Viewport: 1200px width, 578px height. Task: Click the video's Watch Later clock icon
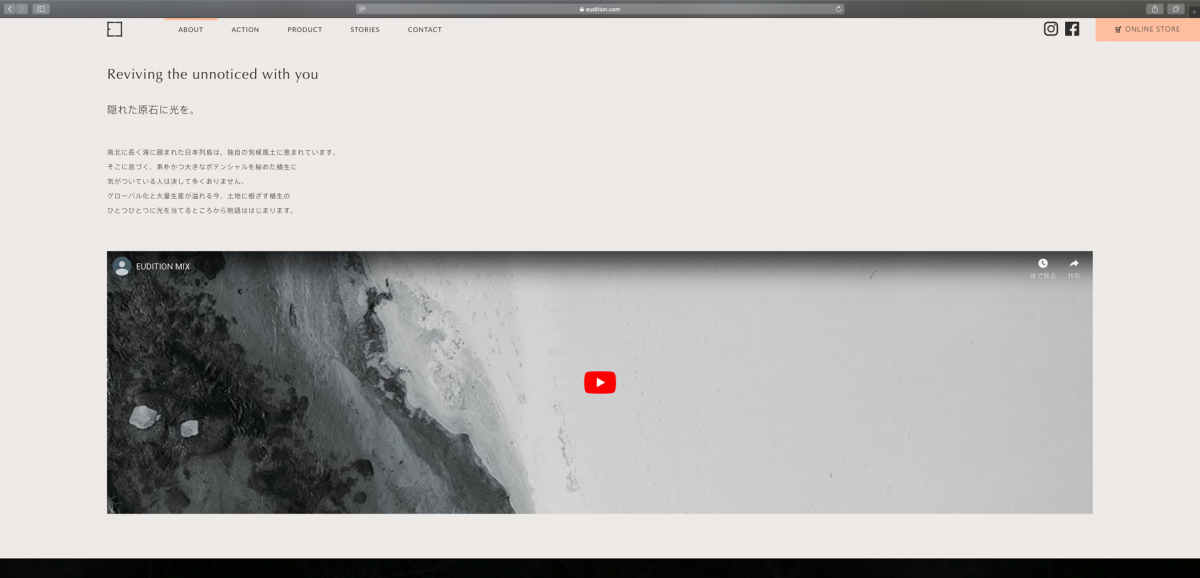[x=1043, y=264]
